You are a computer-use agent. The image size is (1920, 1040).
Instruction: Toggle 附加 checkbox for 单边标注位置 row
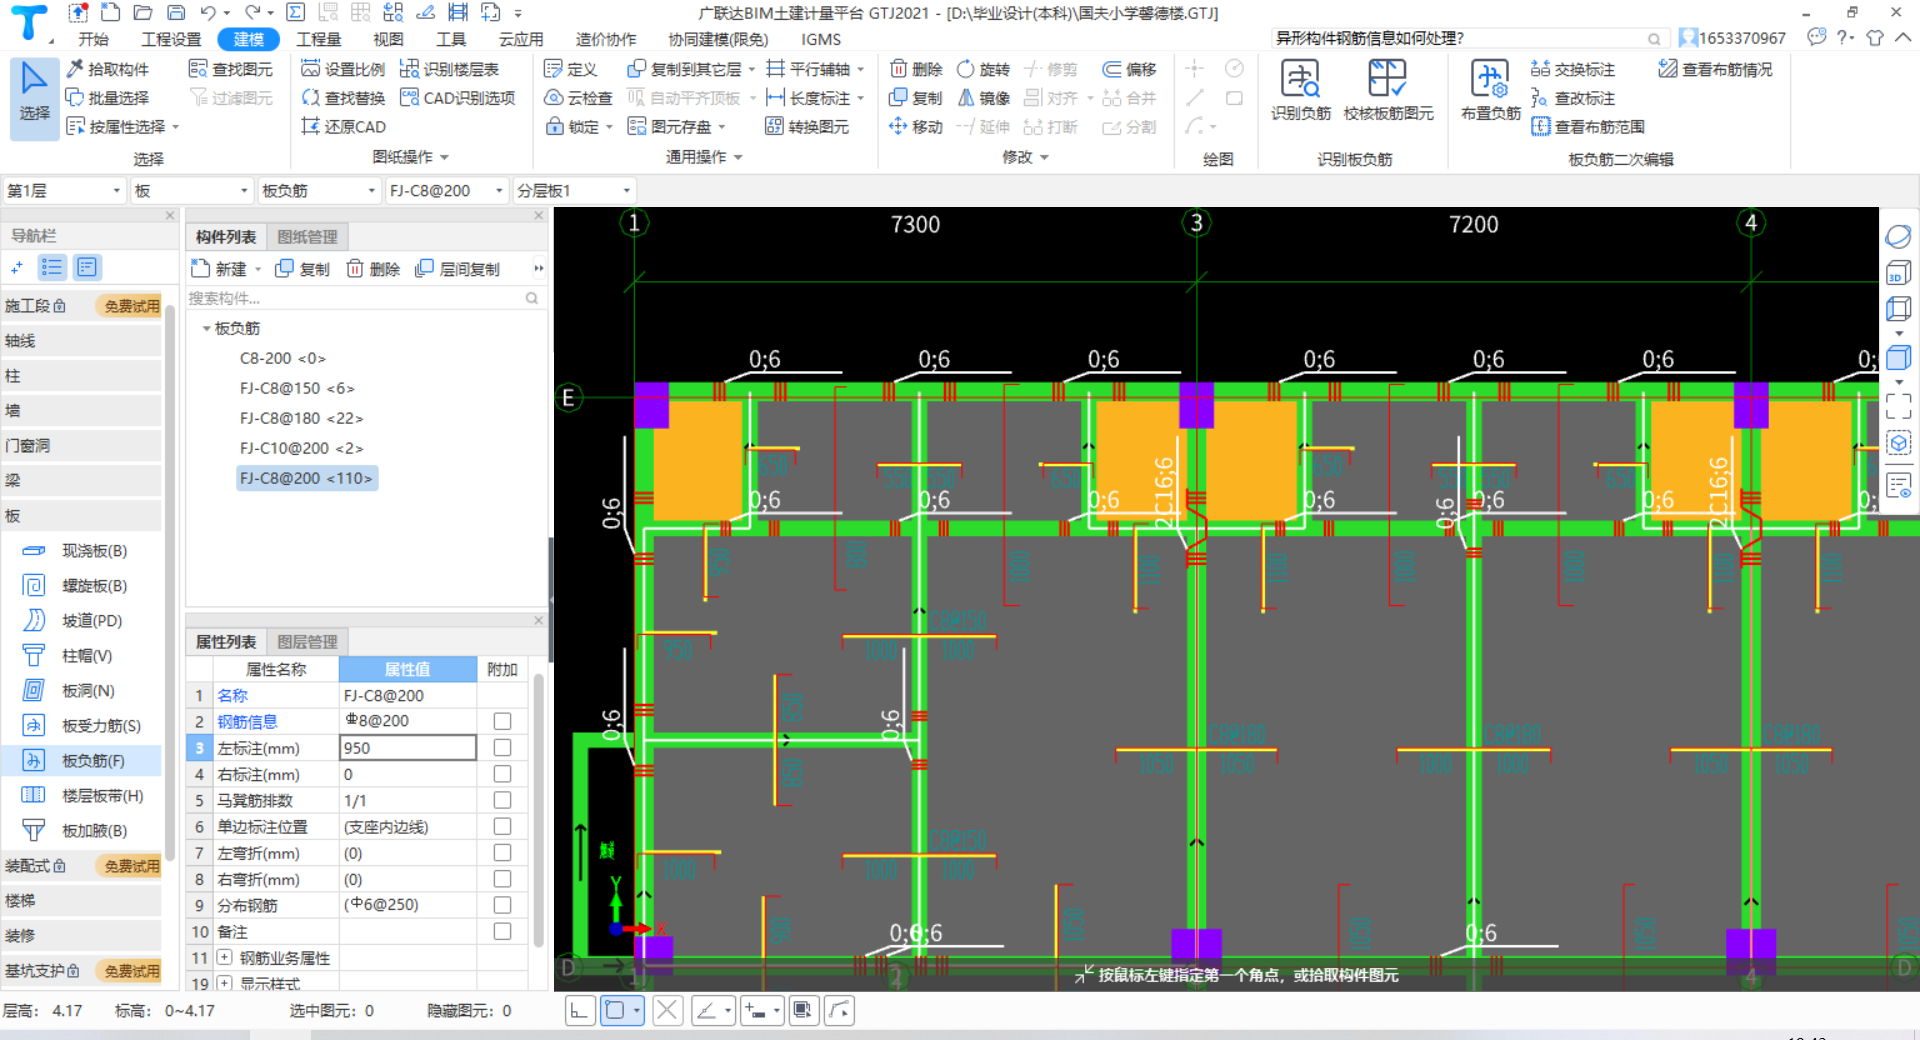[502, 826]
